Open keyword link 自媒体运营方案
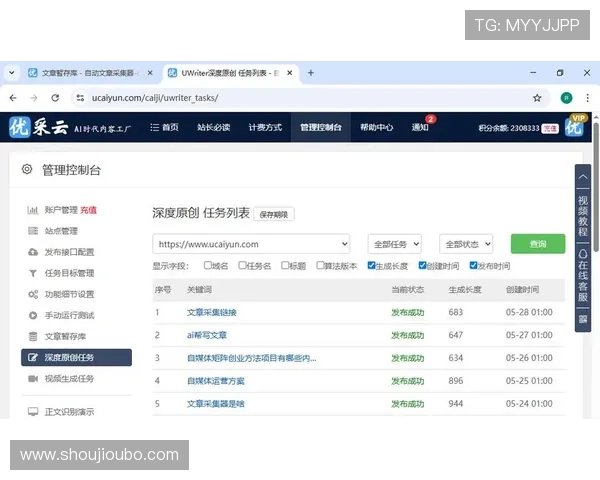600x480 pixels. coord(215,381)
